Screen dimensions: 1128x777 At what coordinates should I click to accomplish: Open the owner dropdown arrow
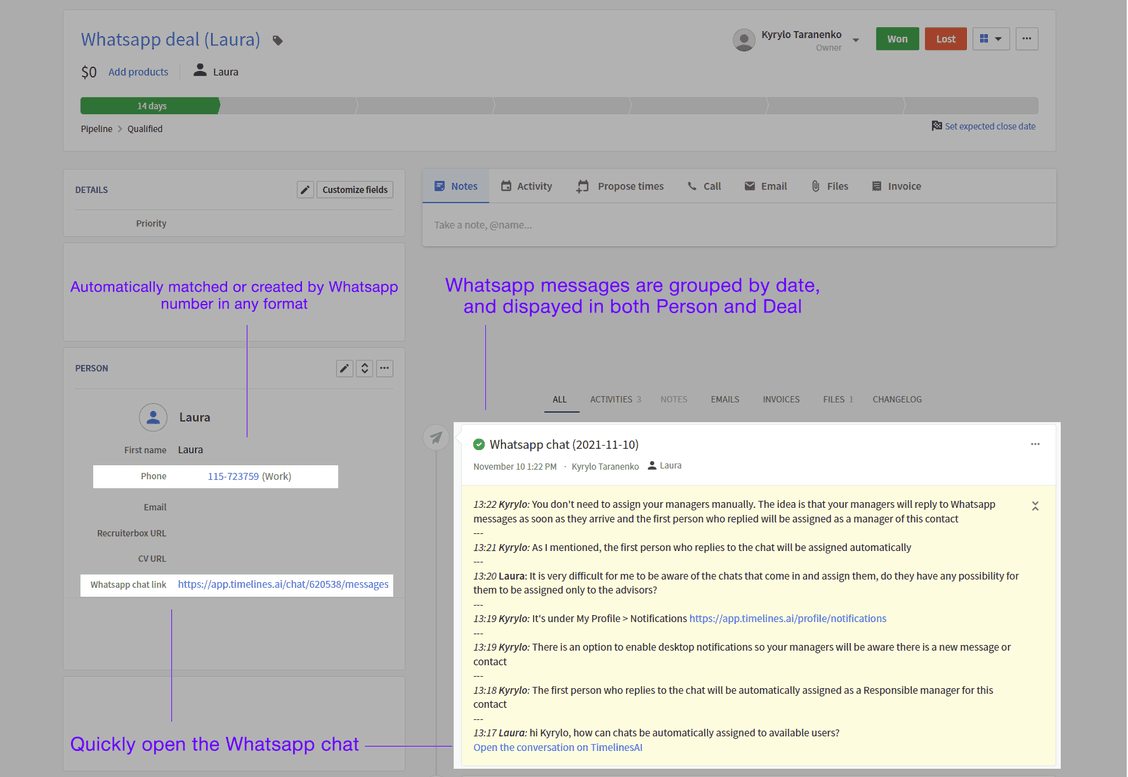(x=856, y=40)
